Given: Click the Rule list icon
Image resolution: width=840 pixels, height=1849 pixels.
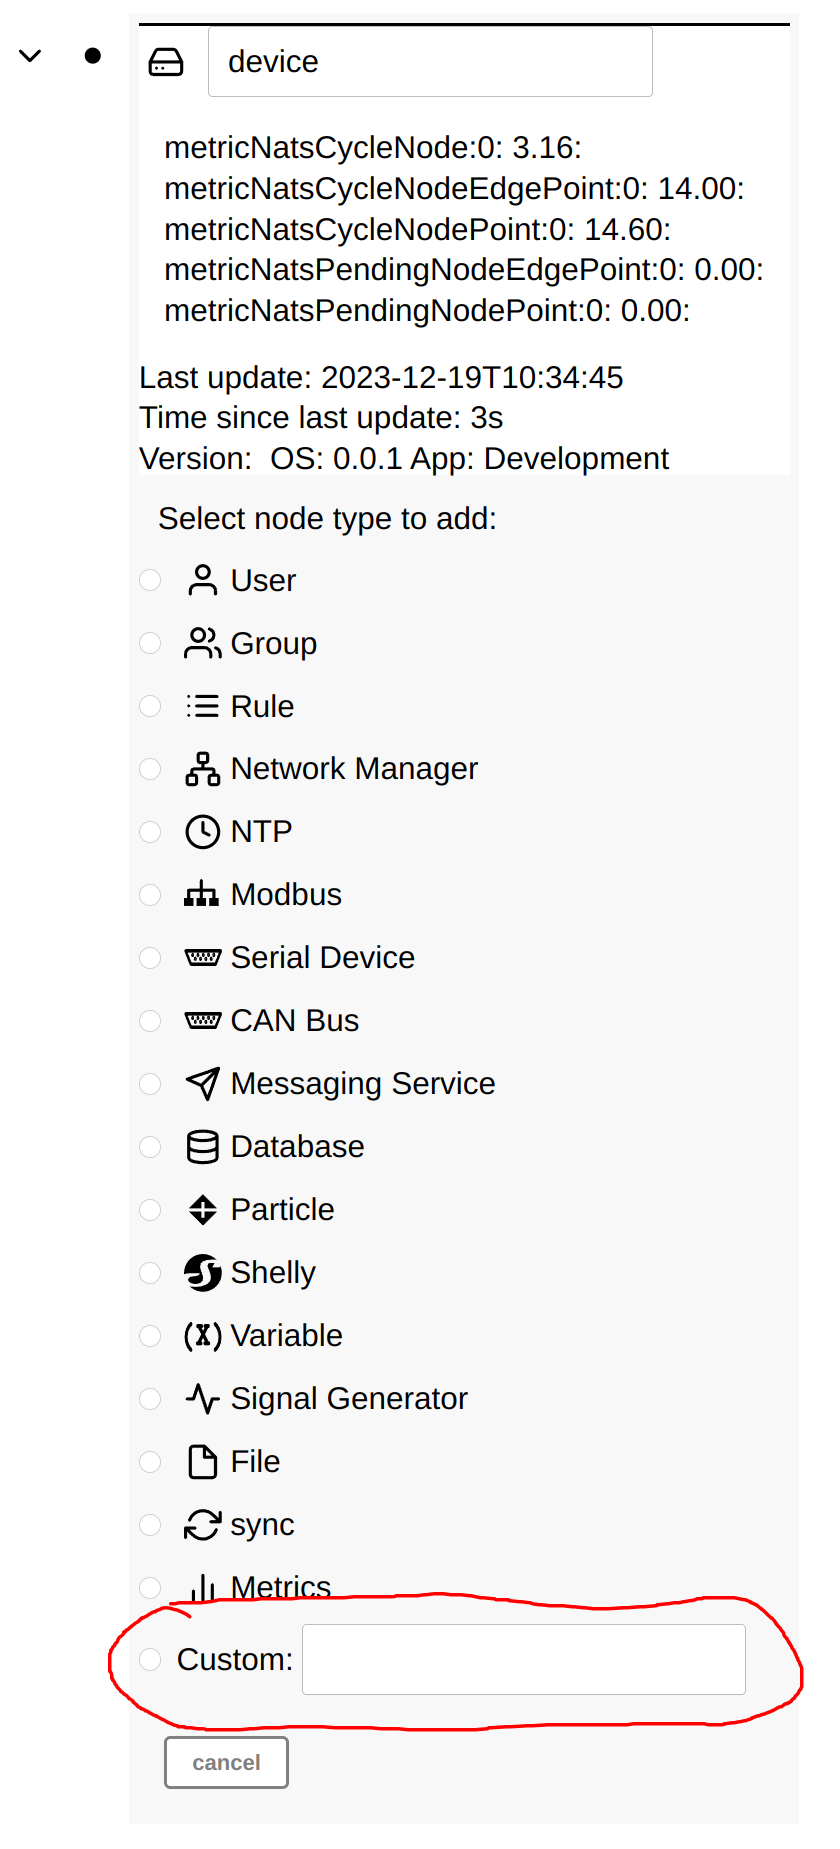Looking at the screenshot, I should pos(202,706).
